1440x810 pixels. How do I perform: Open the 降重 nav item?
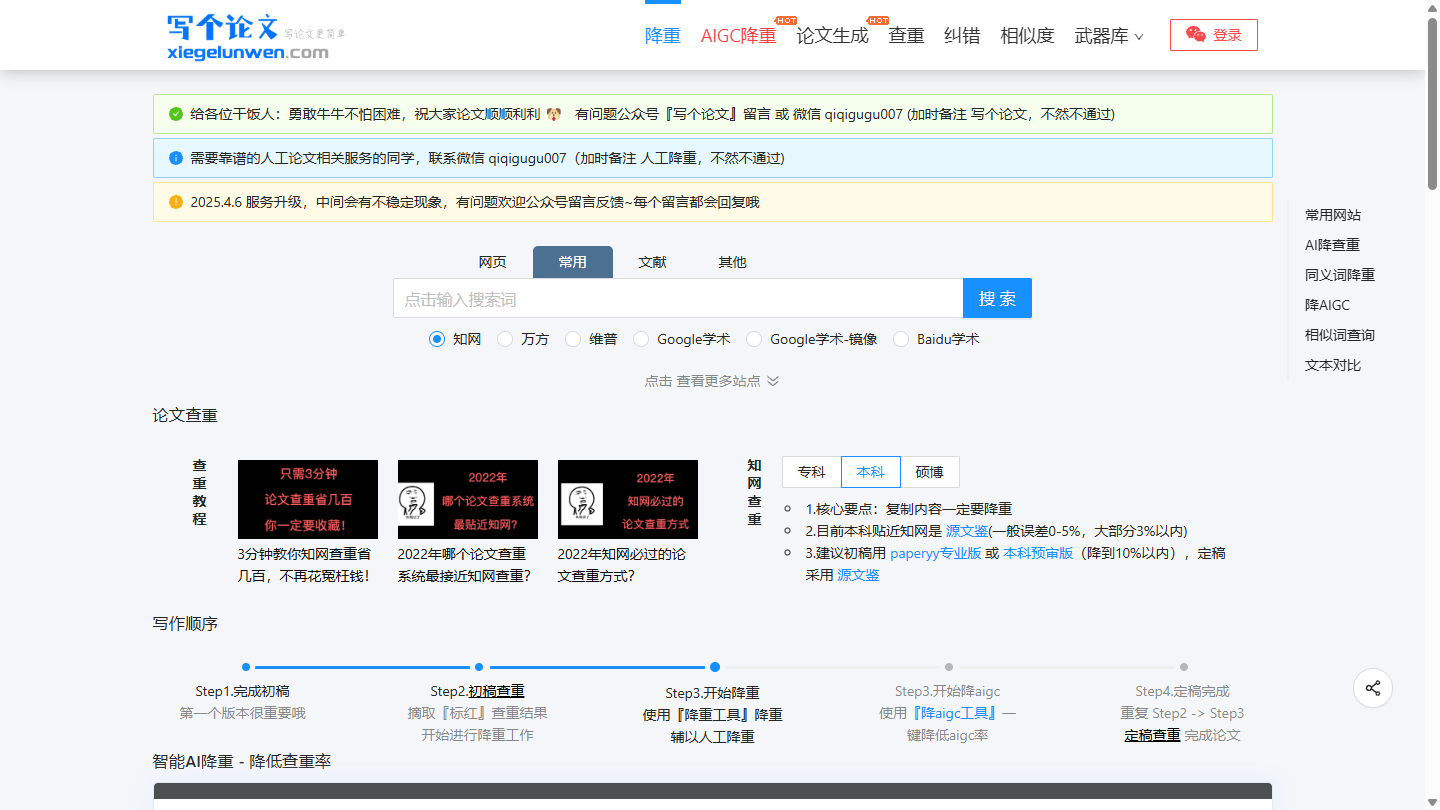pyautogui.click(x=663, y=36)
